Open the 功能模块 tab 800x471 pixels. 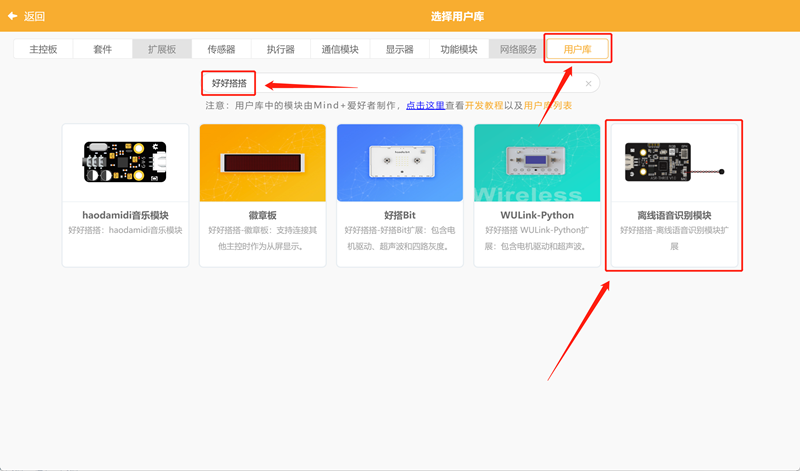(x=459, y=49)
